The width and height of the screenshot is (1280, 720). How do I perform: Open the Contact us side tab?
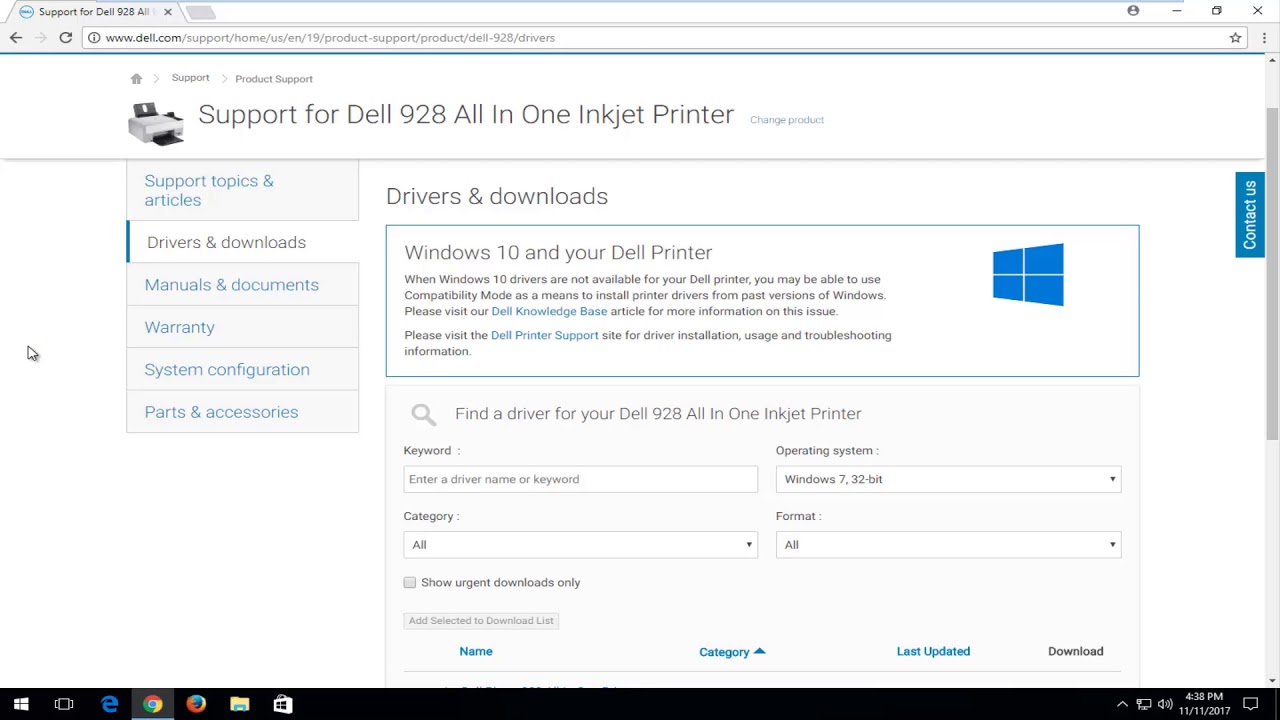click(x=1250, y=215)
